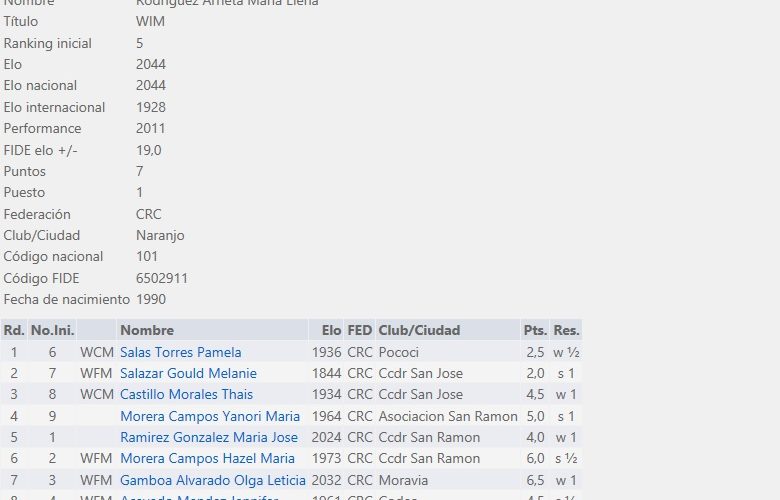Click the Club/Ciudad column header
This screenshot has height=500, width=780.
tap(419, 330)
